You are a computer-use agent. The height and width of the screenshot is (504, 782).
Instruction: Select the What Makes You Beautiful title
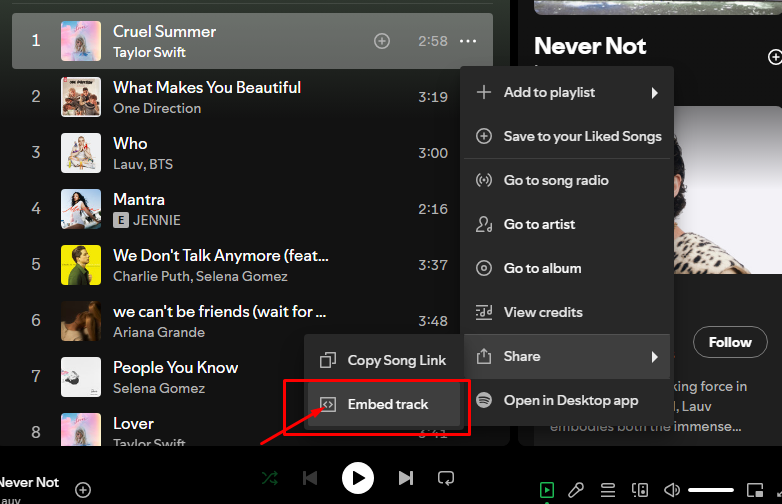click(207, 88)
